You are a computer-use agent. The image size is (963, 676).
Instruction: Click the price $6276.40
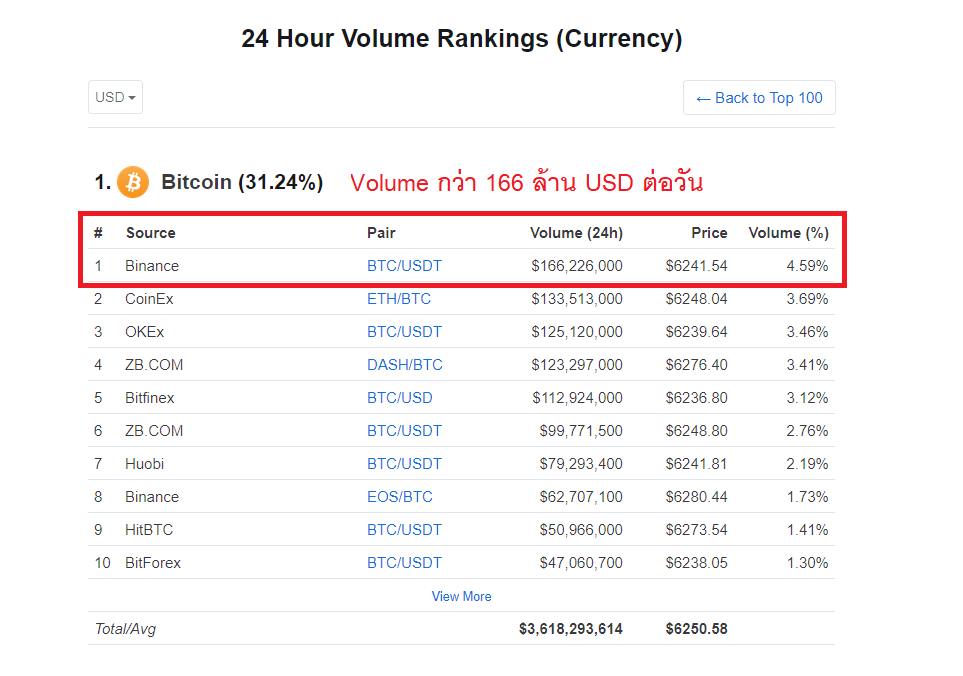coord(696,365)
